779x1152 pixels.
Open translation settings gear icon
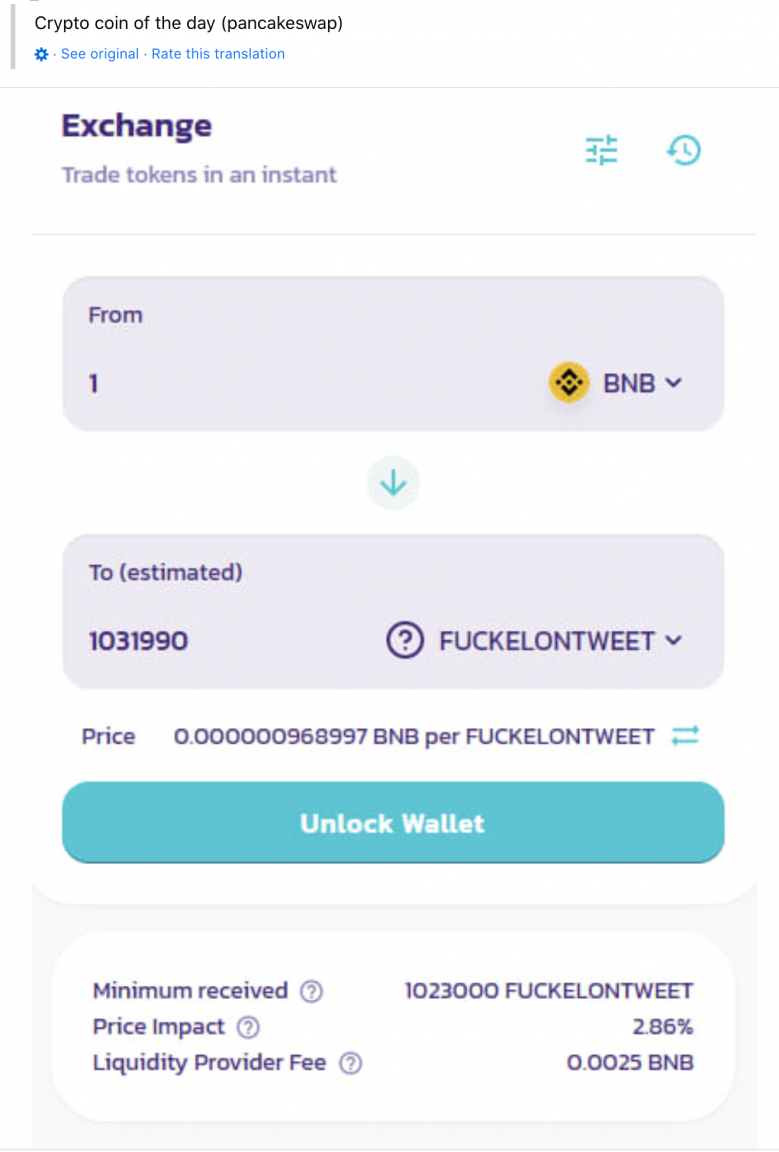tap(41, 54)
